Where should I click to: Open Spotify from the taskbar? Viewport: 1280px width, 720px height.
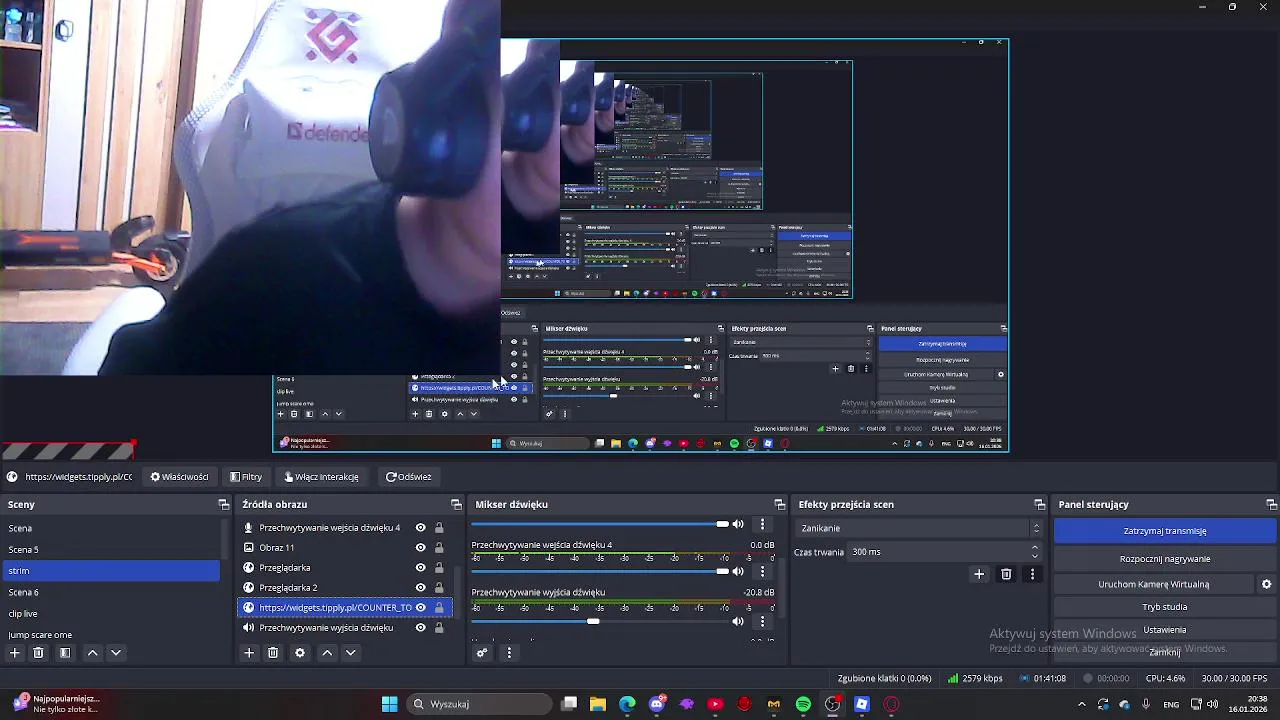(803, 704)
